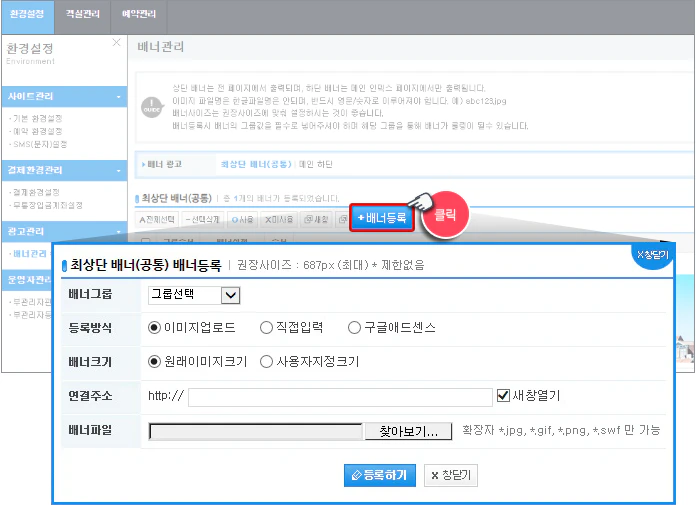This screenshot has height=505, width=696.
Task: Open 결제환경설정 in sidebar
Action: pyautogui.click(x=36, y=192)
